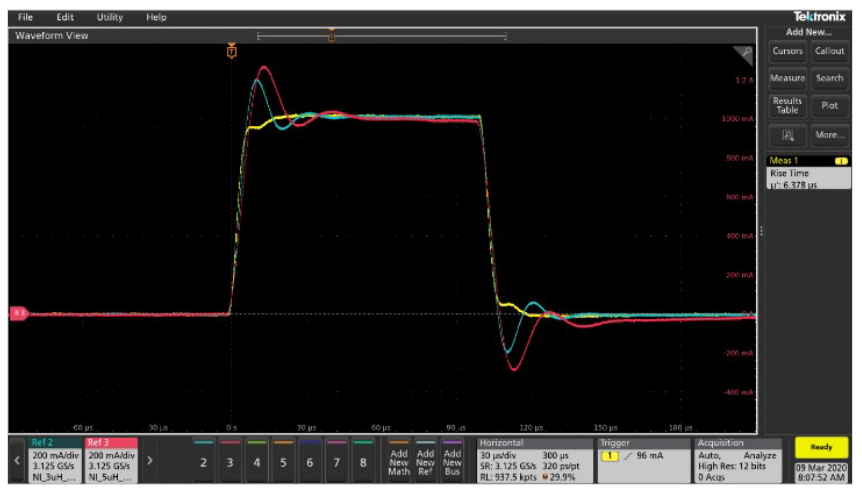862x493 pixels.
Task: Open the Search function
Action: click(829, 78)
